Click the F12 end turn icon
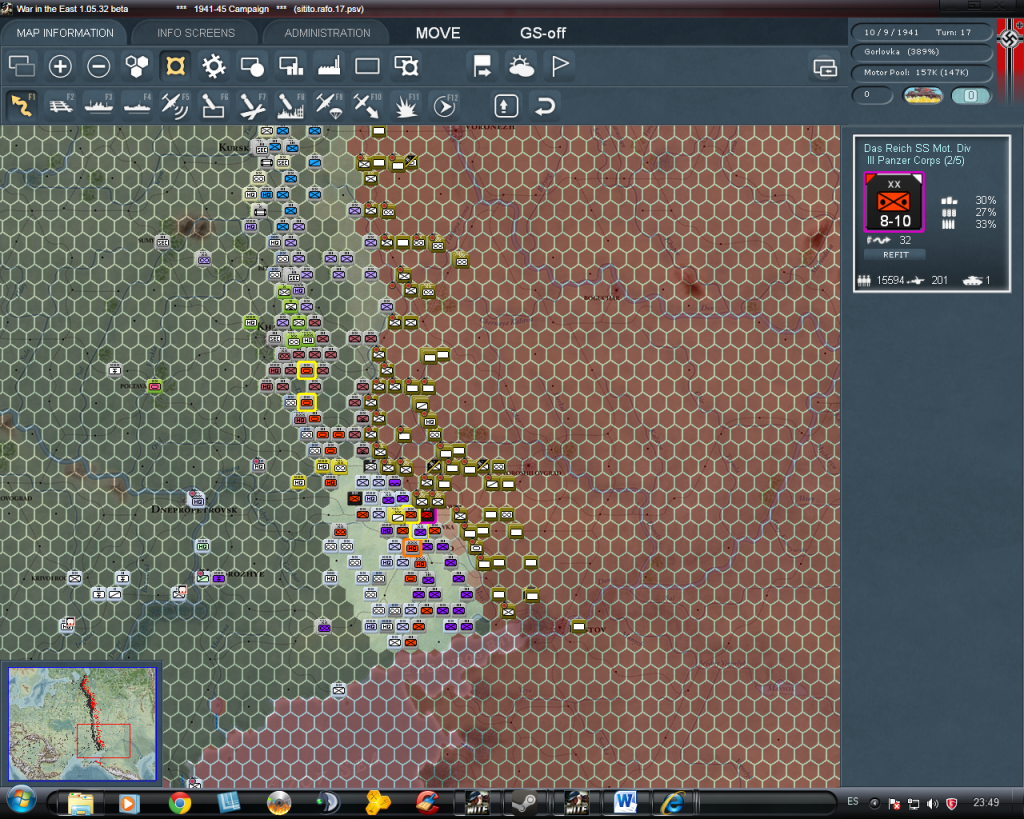The height and width of the screenshot is (819, 1024). click(444, 105)
